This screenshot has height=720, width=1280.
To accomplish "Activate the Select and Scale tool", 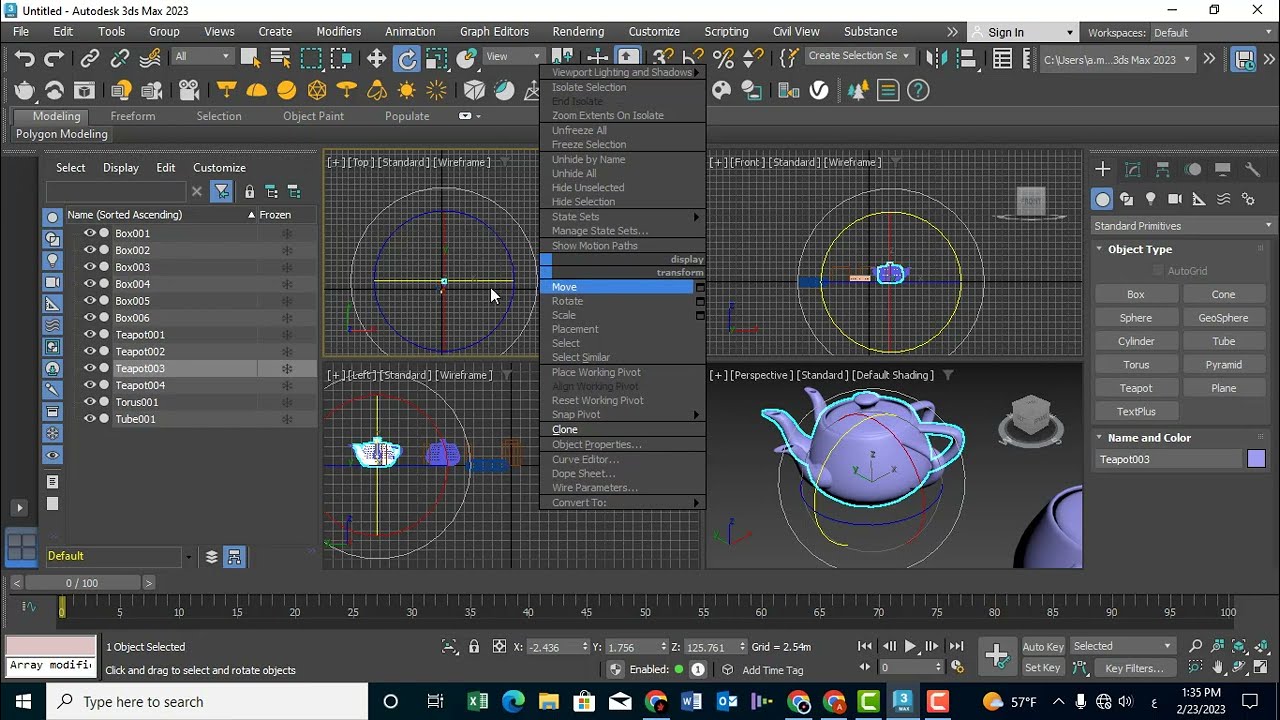I will coord(436,59).
